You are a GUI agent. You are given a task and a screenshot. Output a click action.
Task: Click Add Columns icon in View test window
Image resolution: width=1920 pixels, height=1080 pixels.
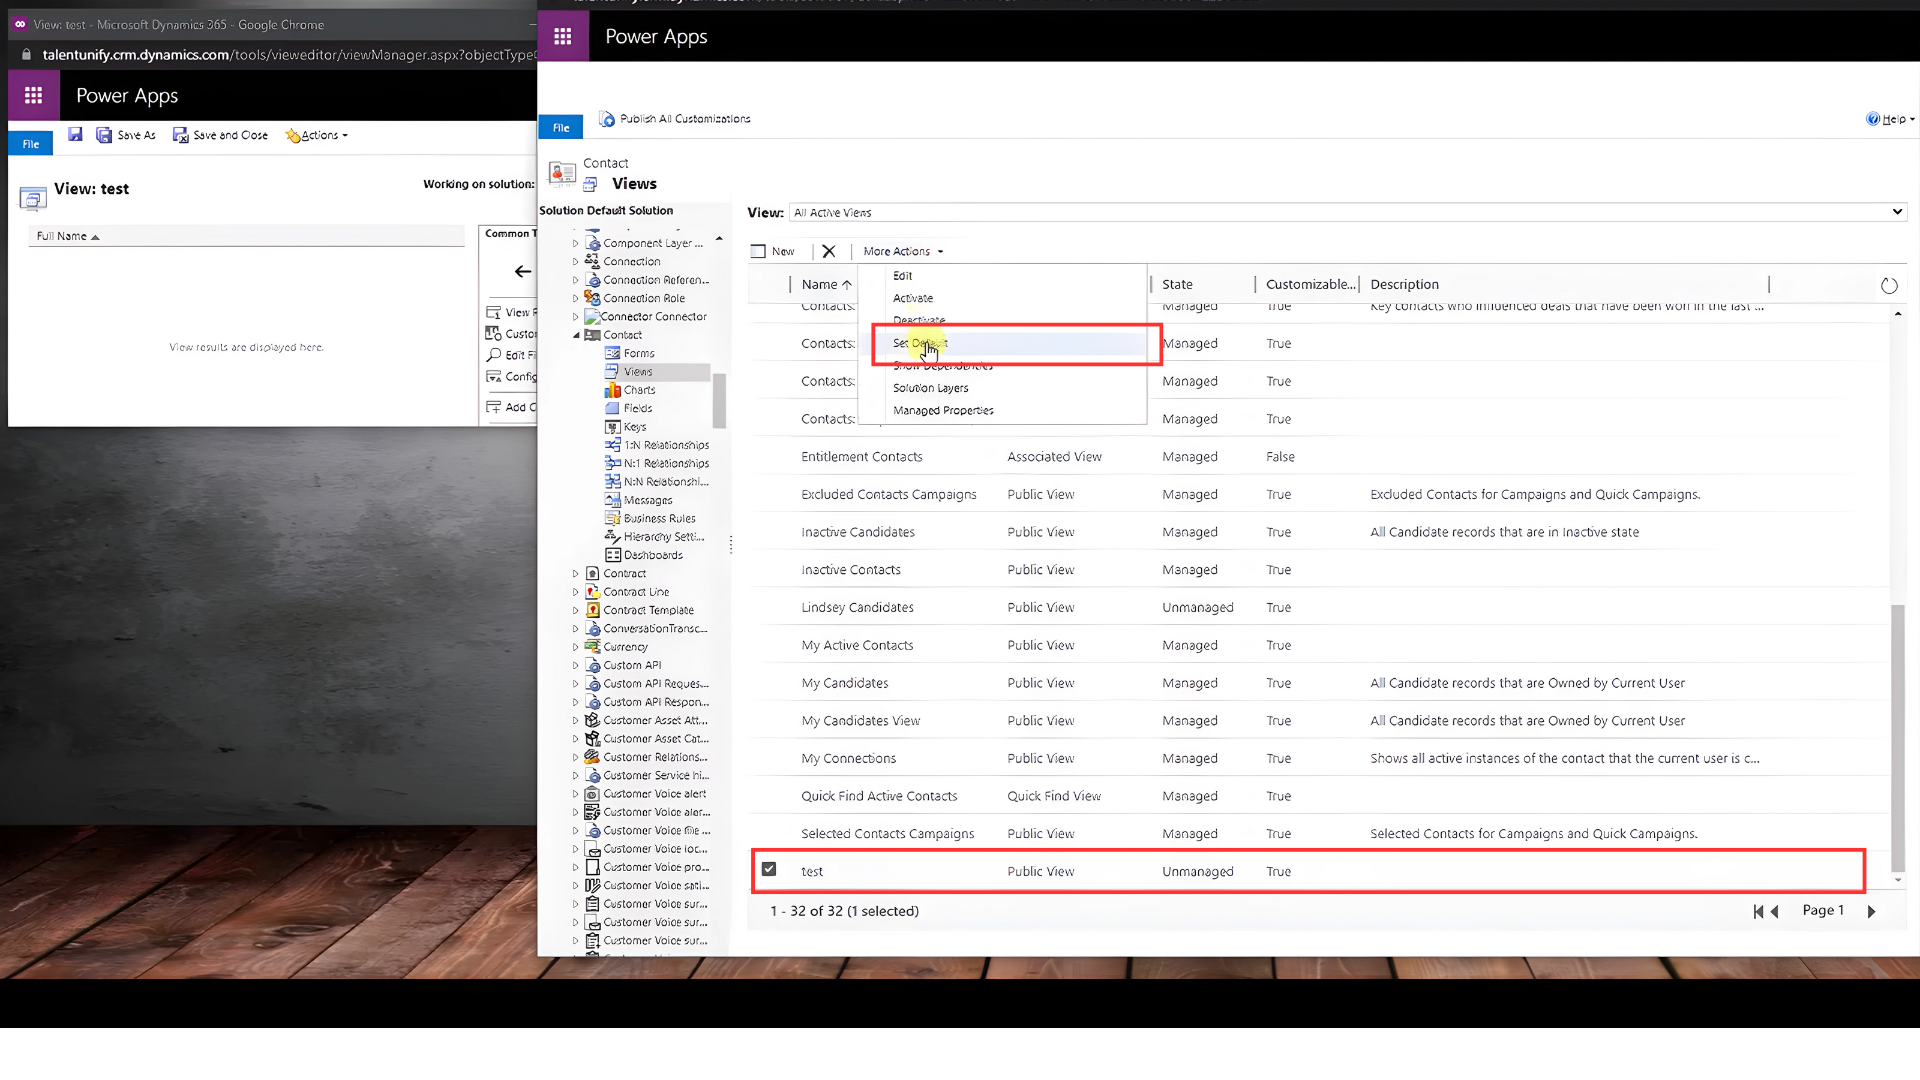pos(494,407)
